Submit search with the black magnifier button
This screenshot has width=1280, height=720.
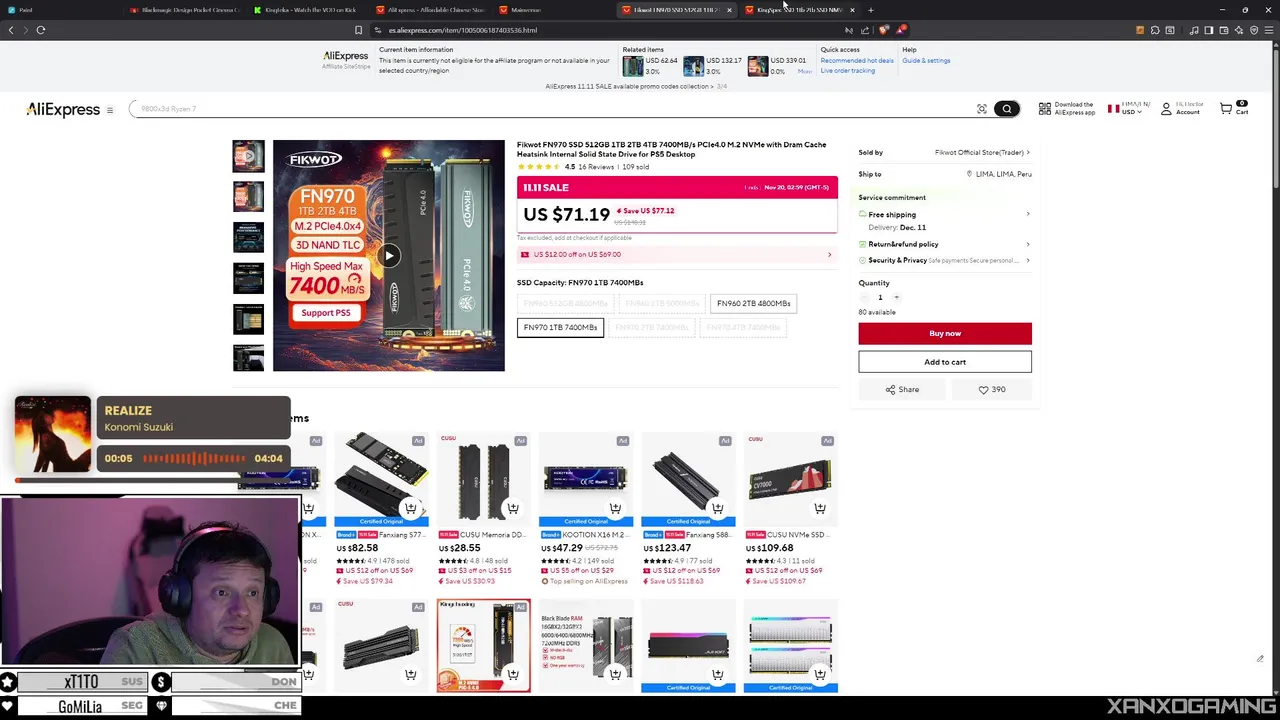[1007, 109]
